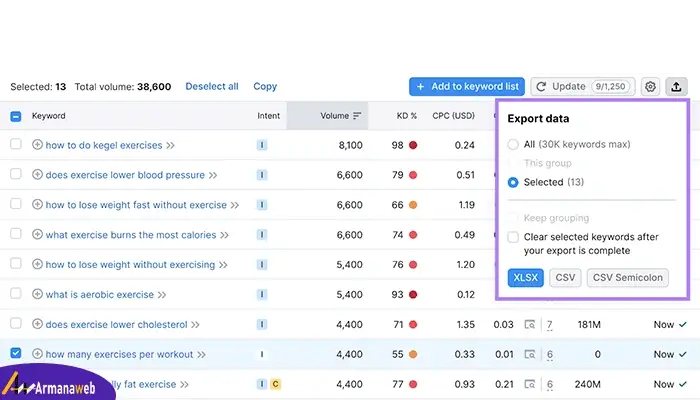
Task: Click the Volume sort icon in the column header
Action: (x=357, y=116)
